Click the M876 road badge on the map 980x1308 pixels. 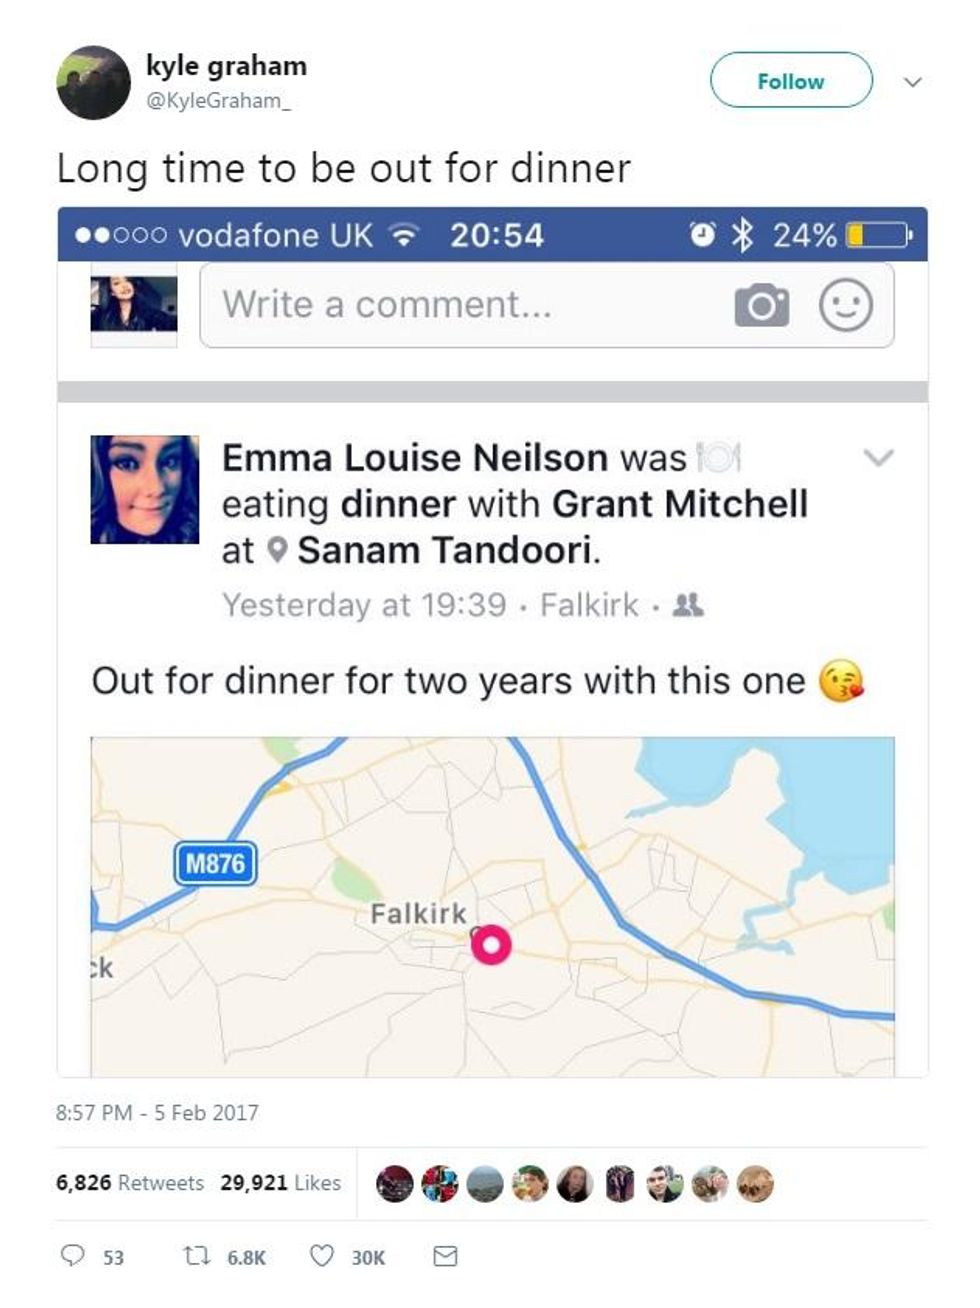215,863
